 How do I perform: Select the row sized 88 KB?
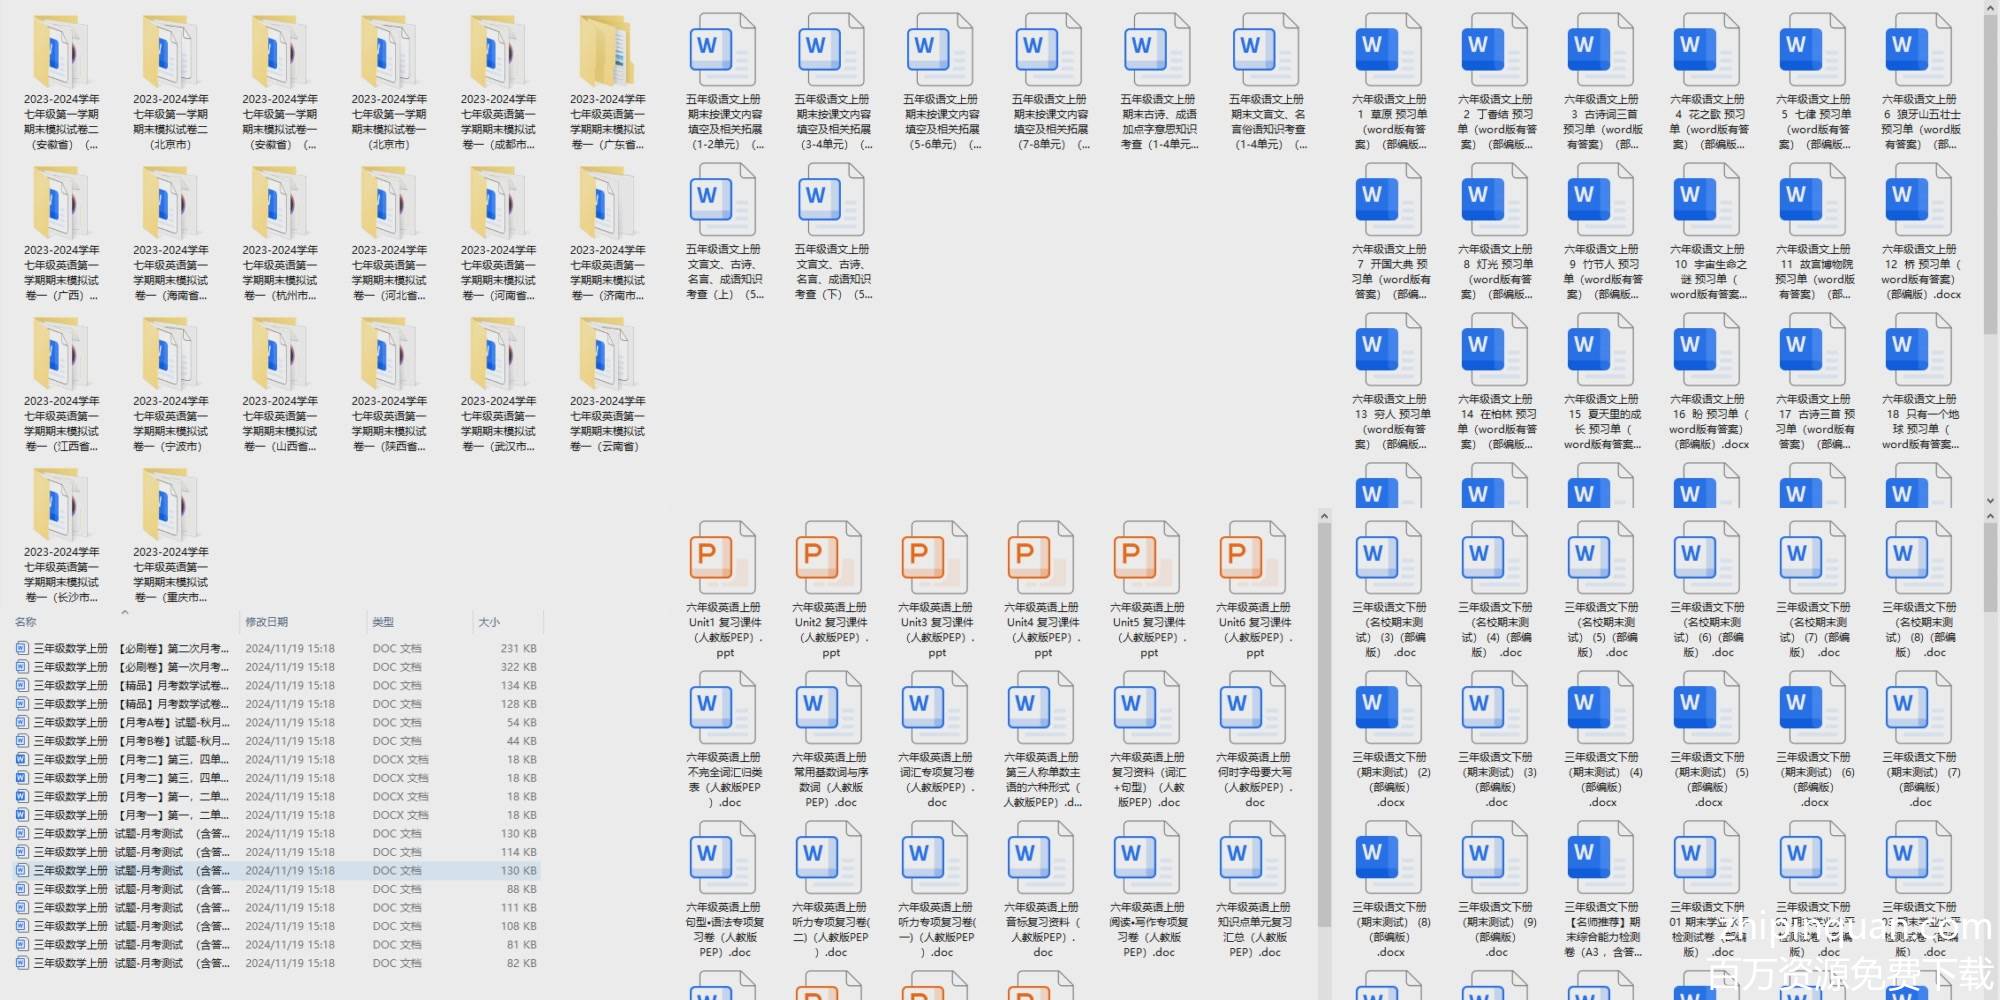pos(277,889)
